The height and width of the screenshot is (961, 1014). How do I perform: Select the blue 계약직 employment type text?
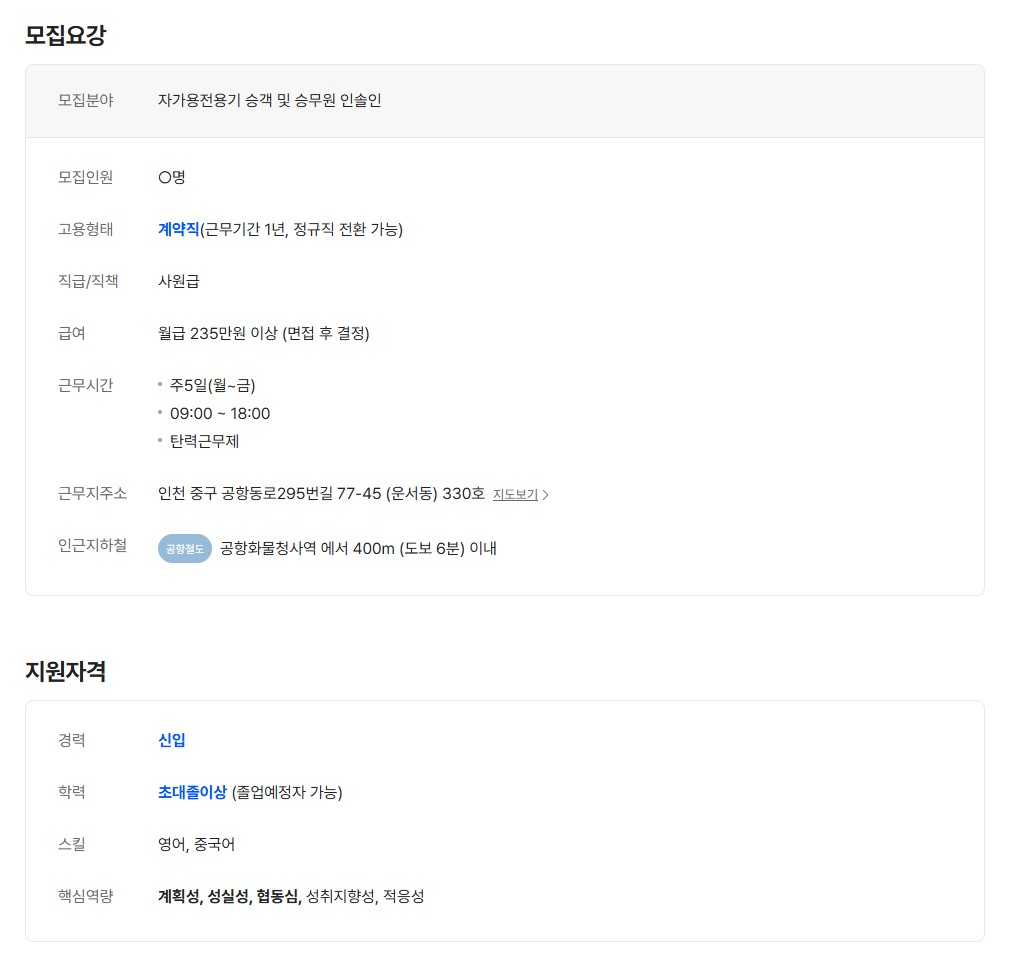[179, 229]
